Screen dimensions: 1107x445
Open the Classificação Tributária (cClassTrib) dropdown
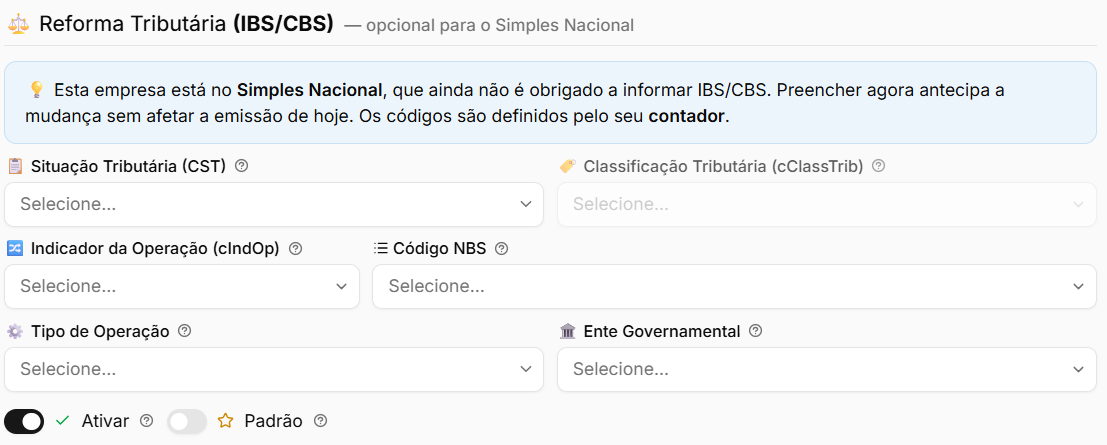tap(827, 204)
